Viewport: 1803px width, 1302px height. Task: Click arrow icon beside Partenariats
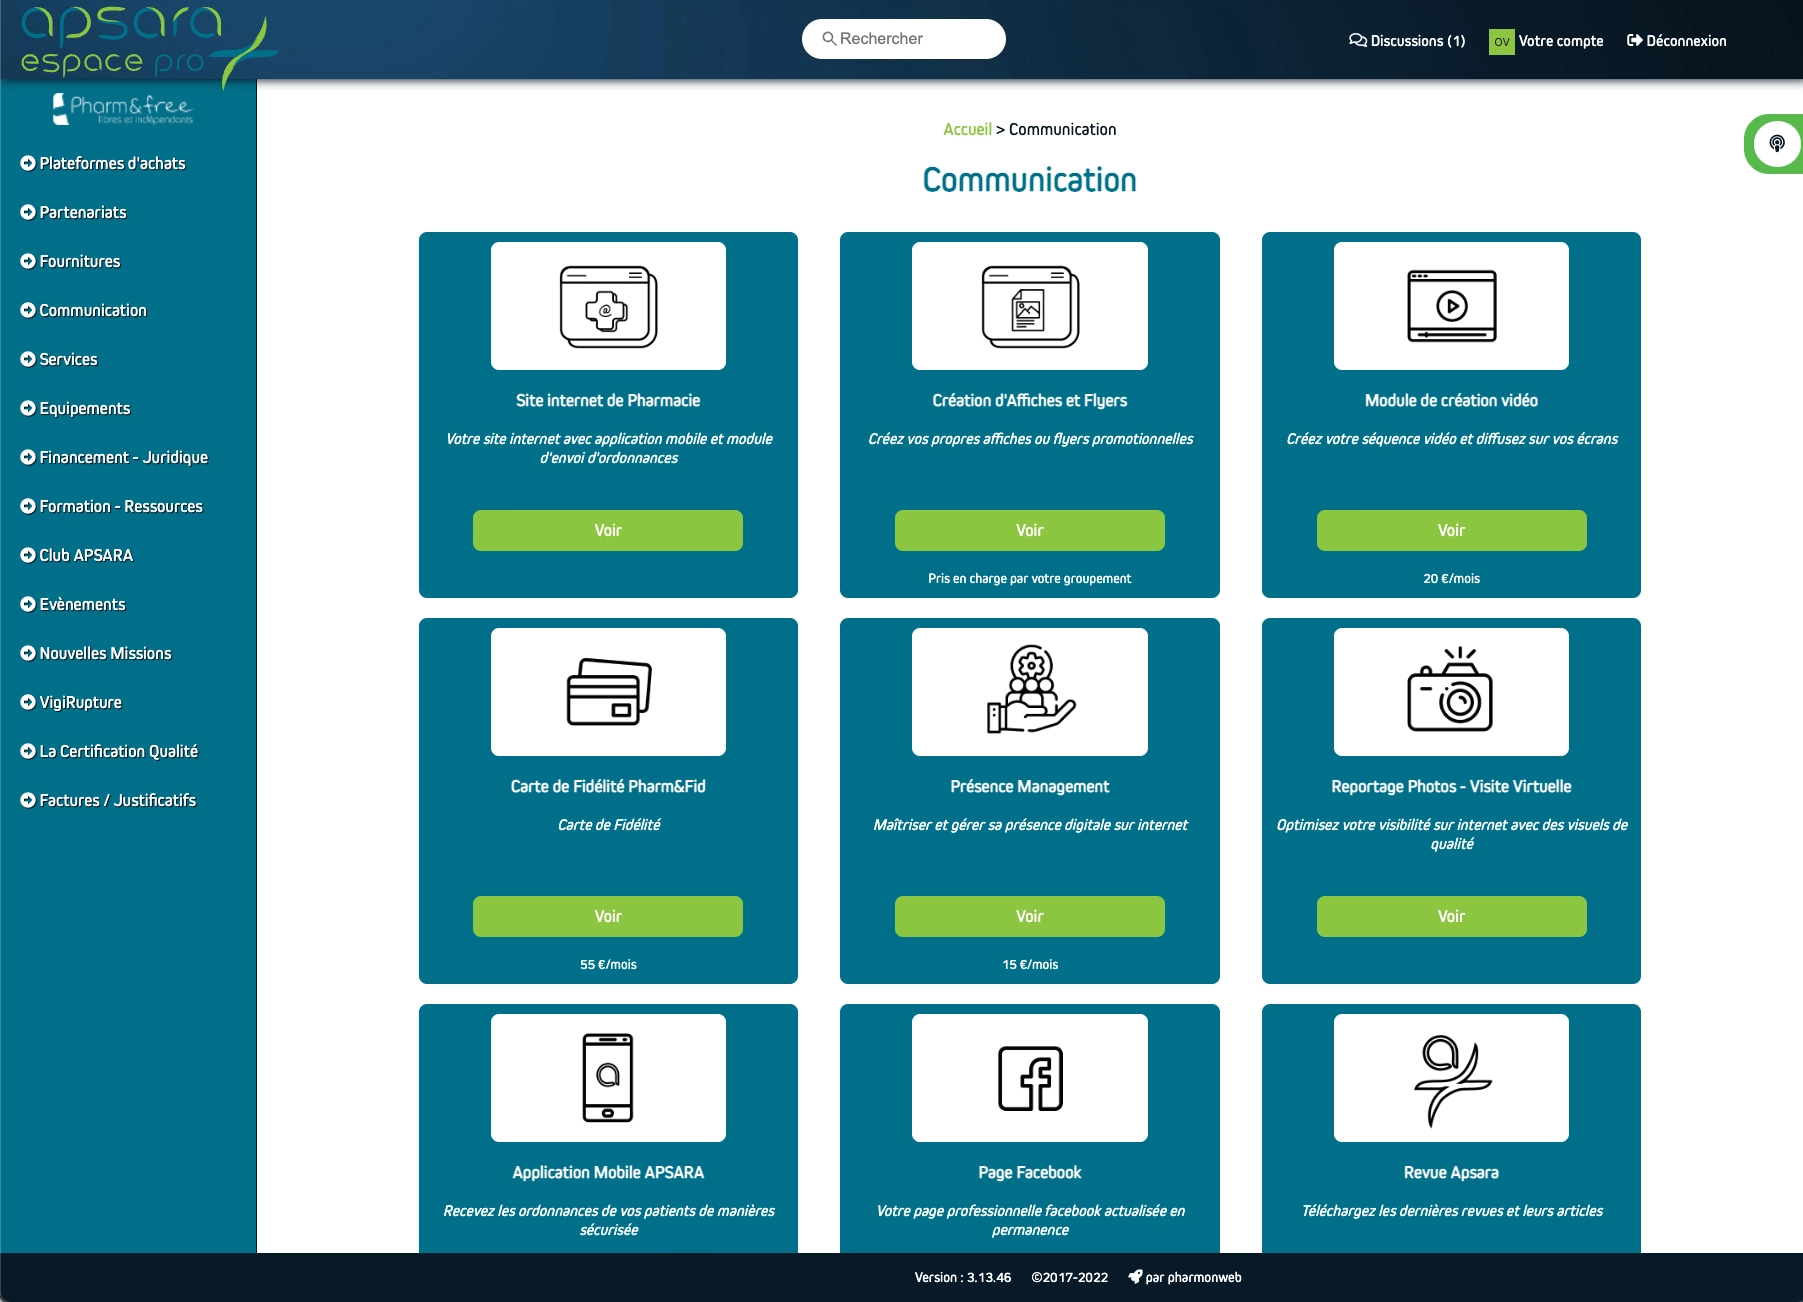pyautogui.click(x=28, y=212)
